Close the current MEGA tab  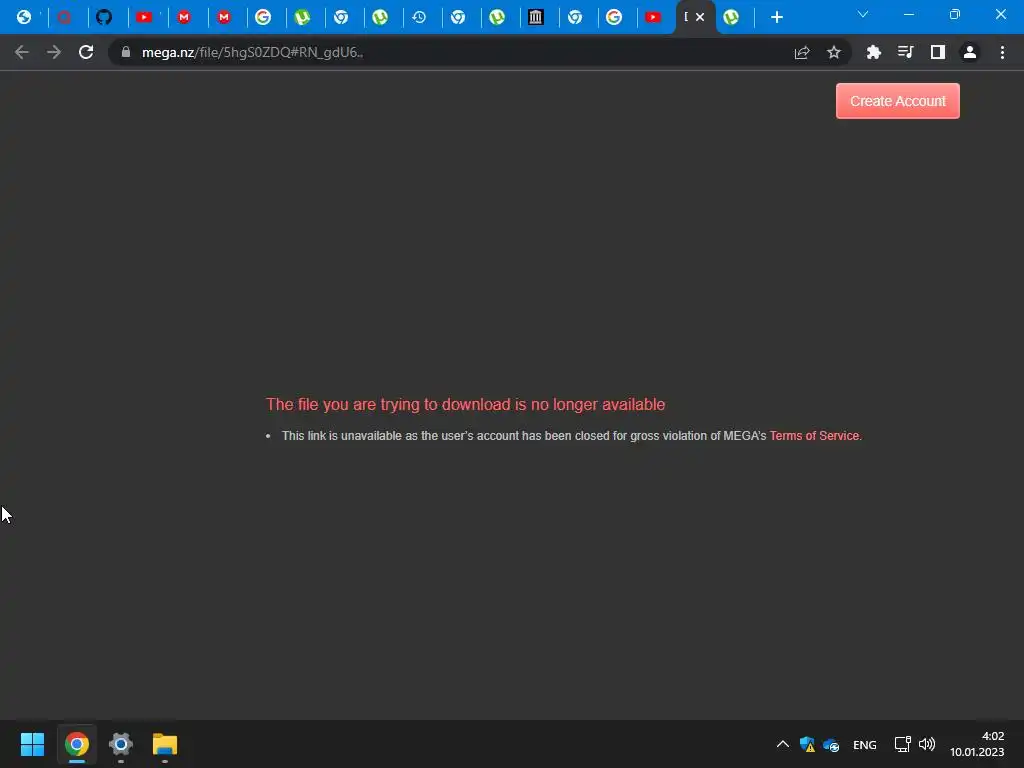(x=700, y=17)
